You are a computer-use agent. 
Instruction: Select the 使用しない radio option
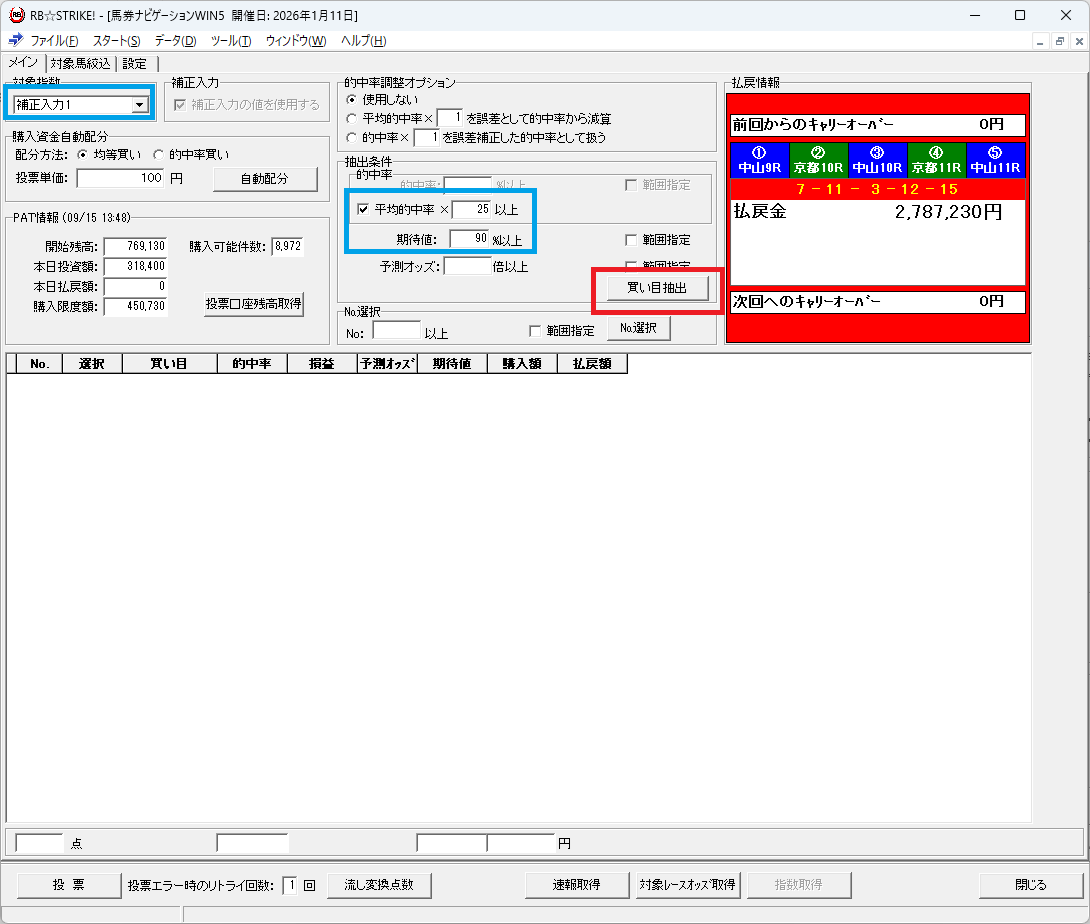(x=352, y=99)
